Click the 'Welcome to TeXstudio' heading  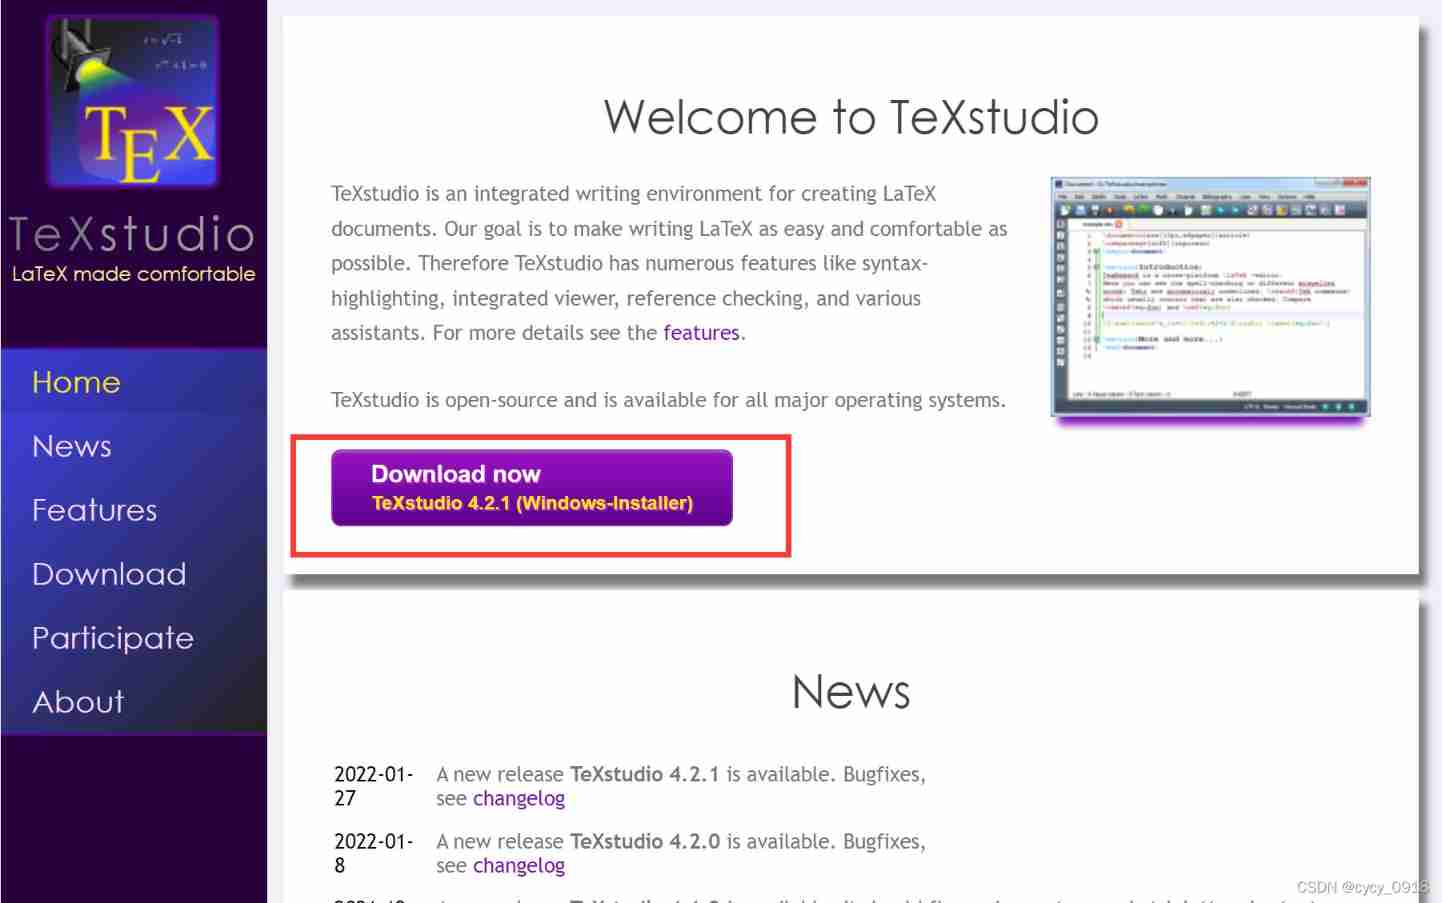pyautogui.click(x=851, y=117)
